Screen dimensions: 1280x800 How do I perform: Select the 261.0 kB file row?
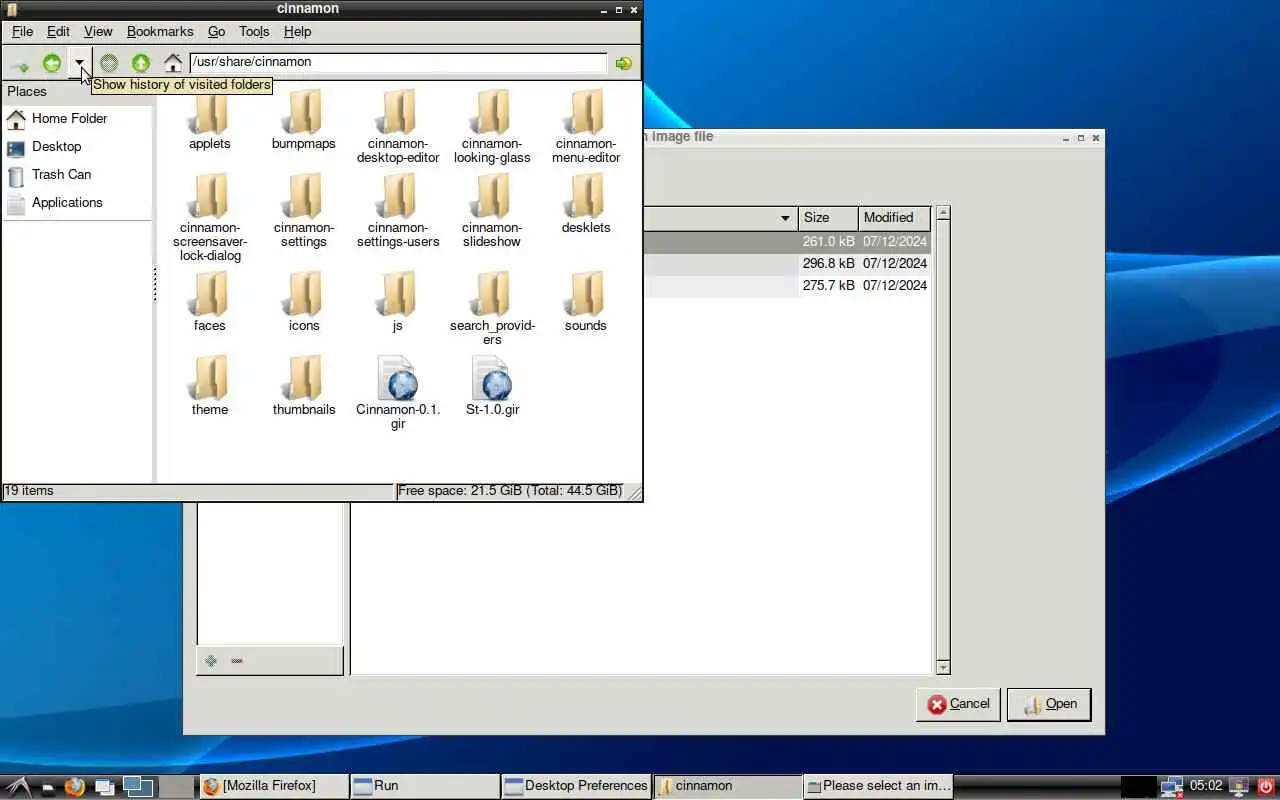coord(787,242)
